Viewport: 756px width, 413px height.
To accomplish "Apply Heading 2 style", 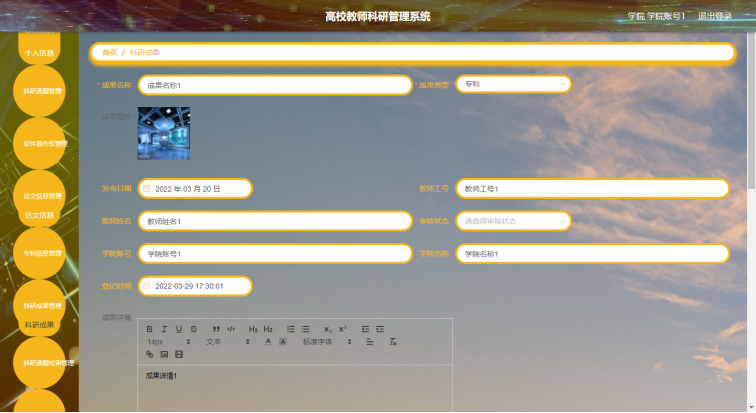I will pyautogui.click(x=268, y=329).
